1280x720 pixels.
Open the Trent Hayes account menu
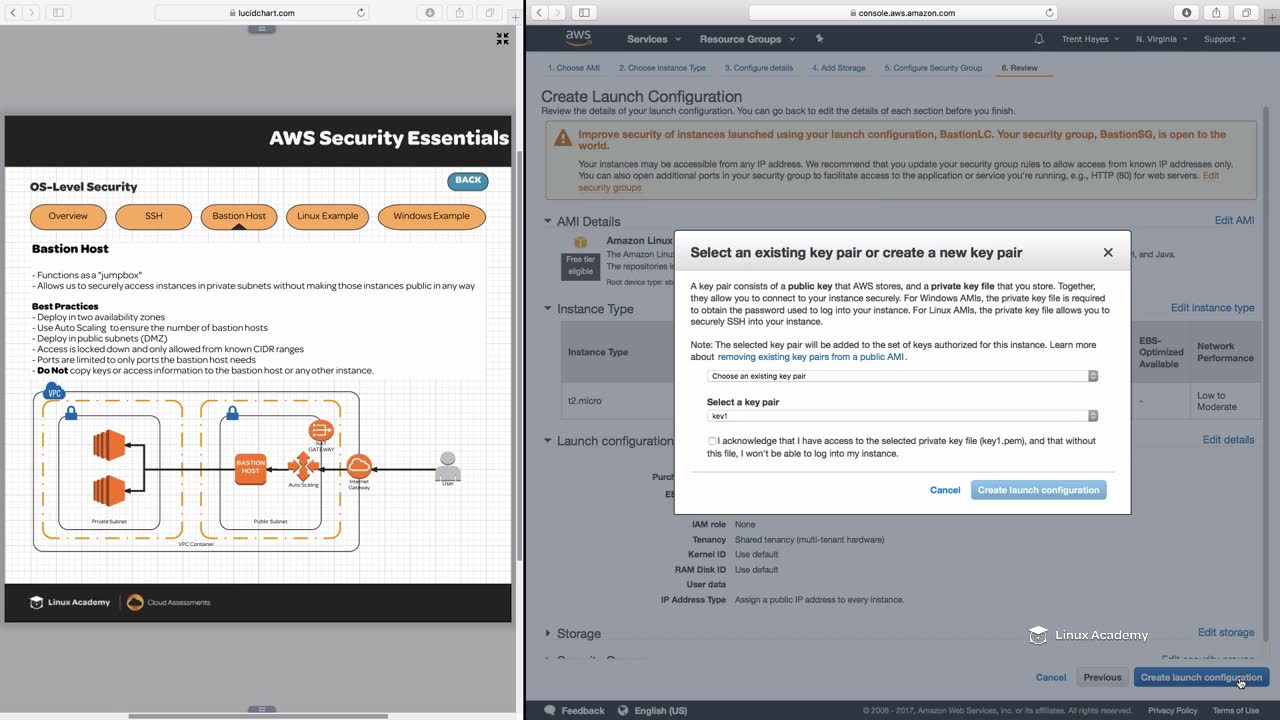click(1089, 39)
